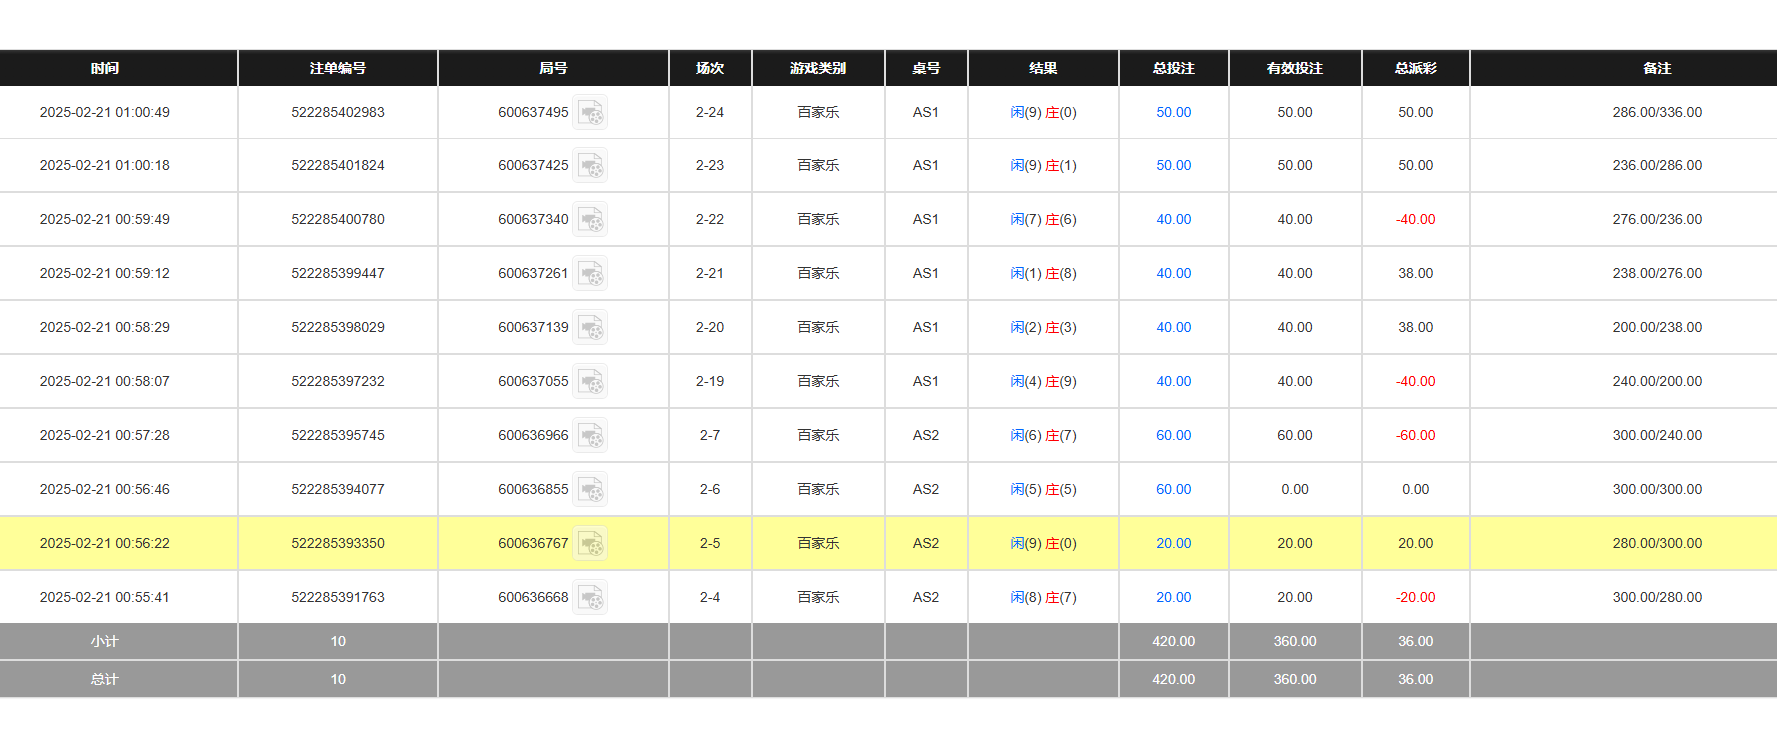
Task: View replay icon for round 600636855
Action: click(x=590, y=490)
